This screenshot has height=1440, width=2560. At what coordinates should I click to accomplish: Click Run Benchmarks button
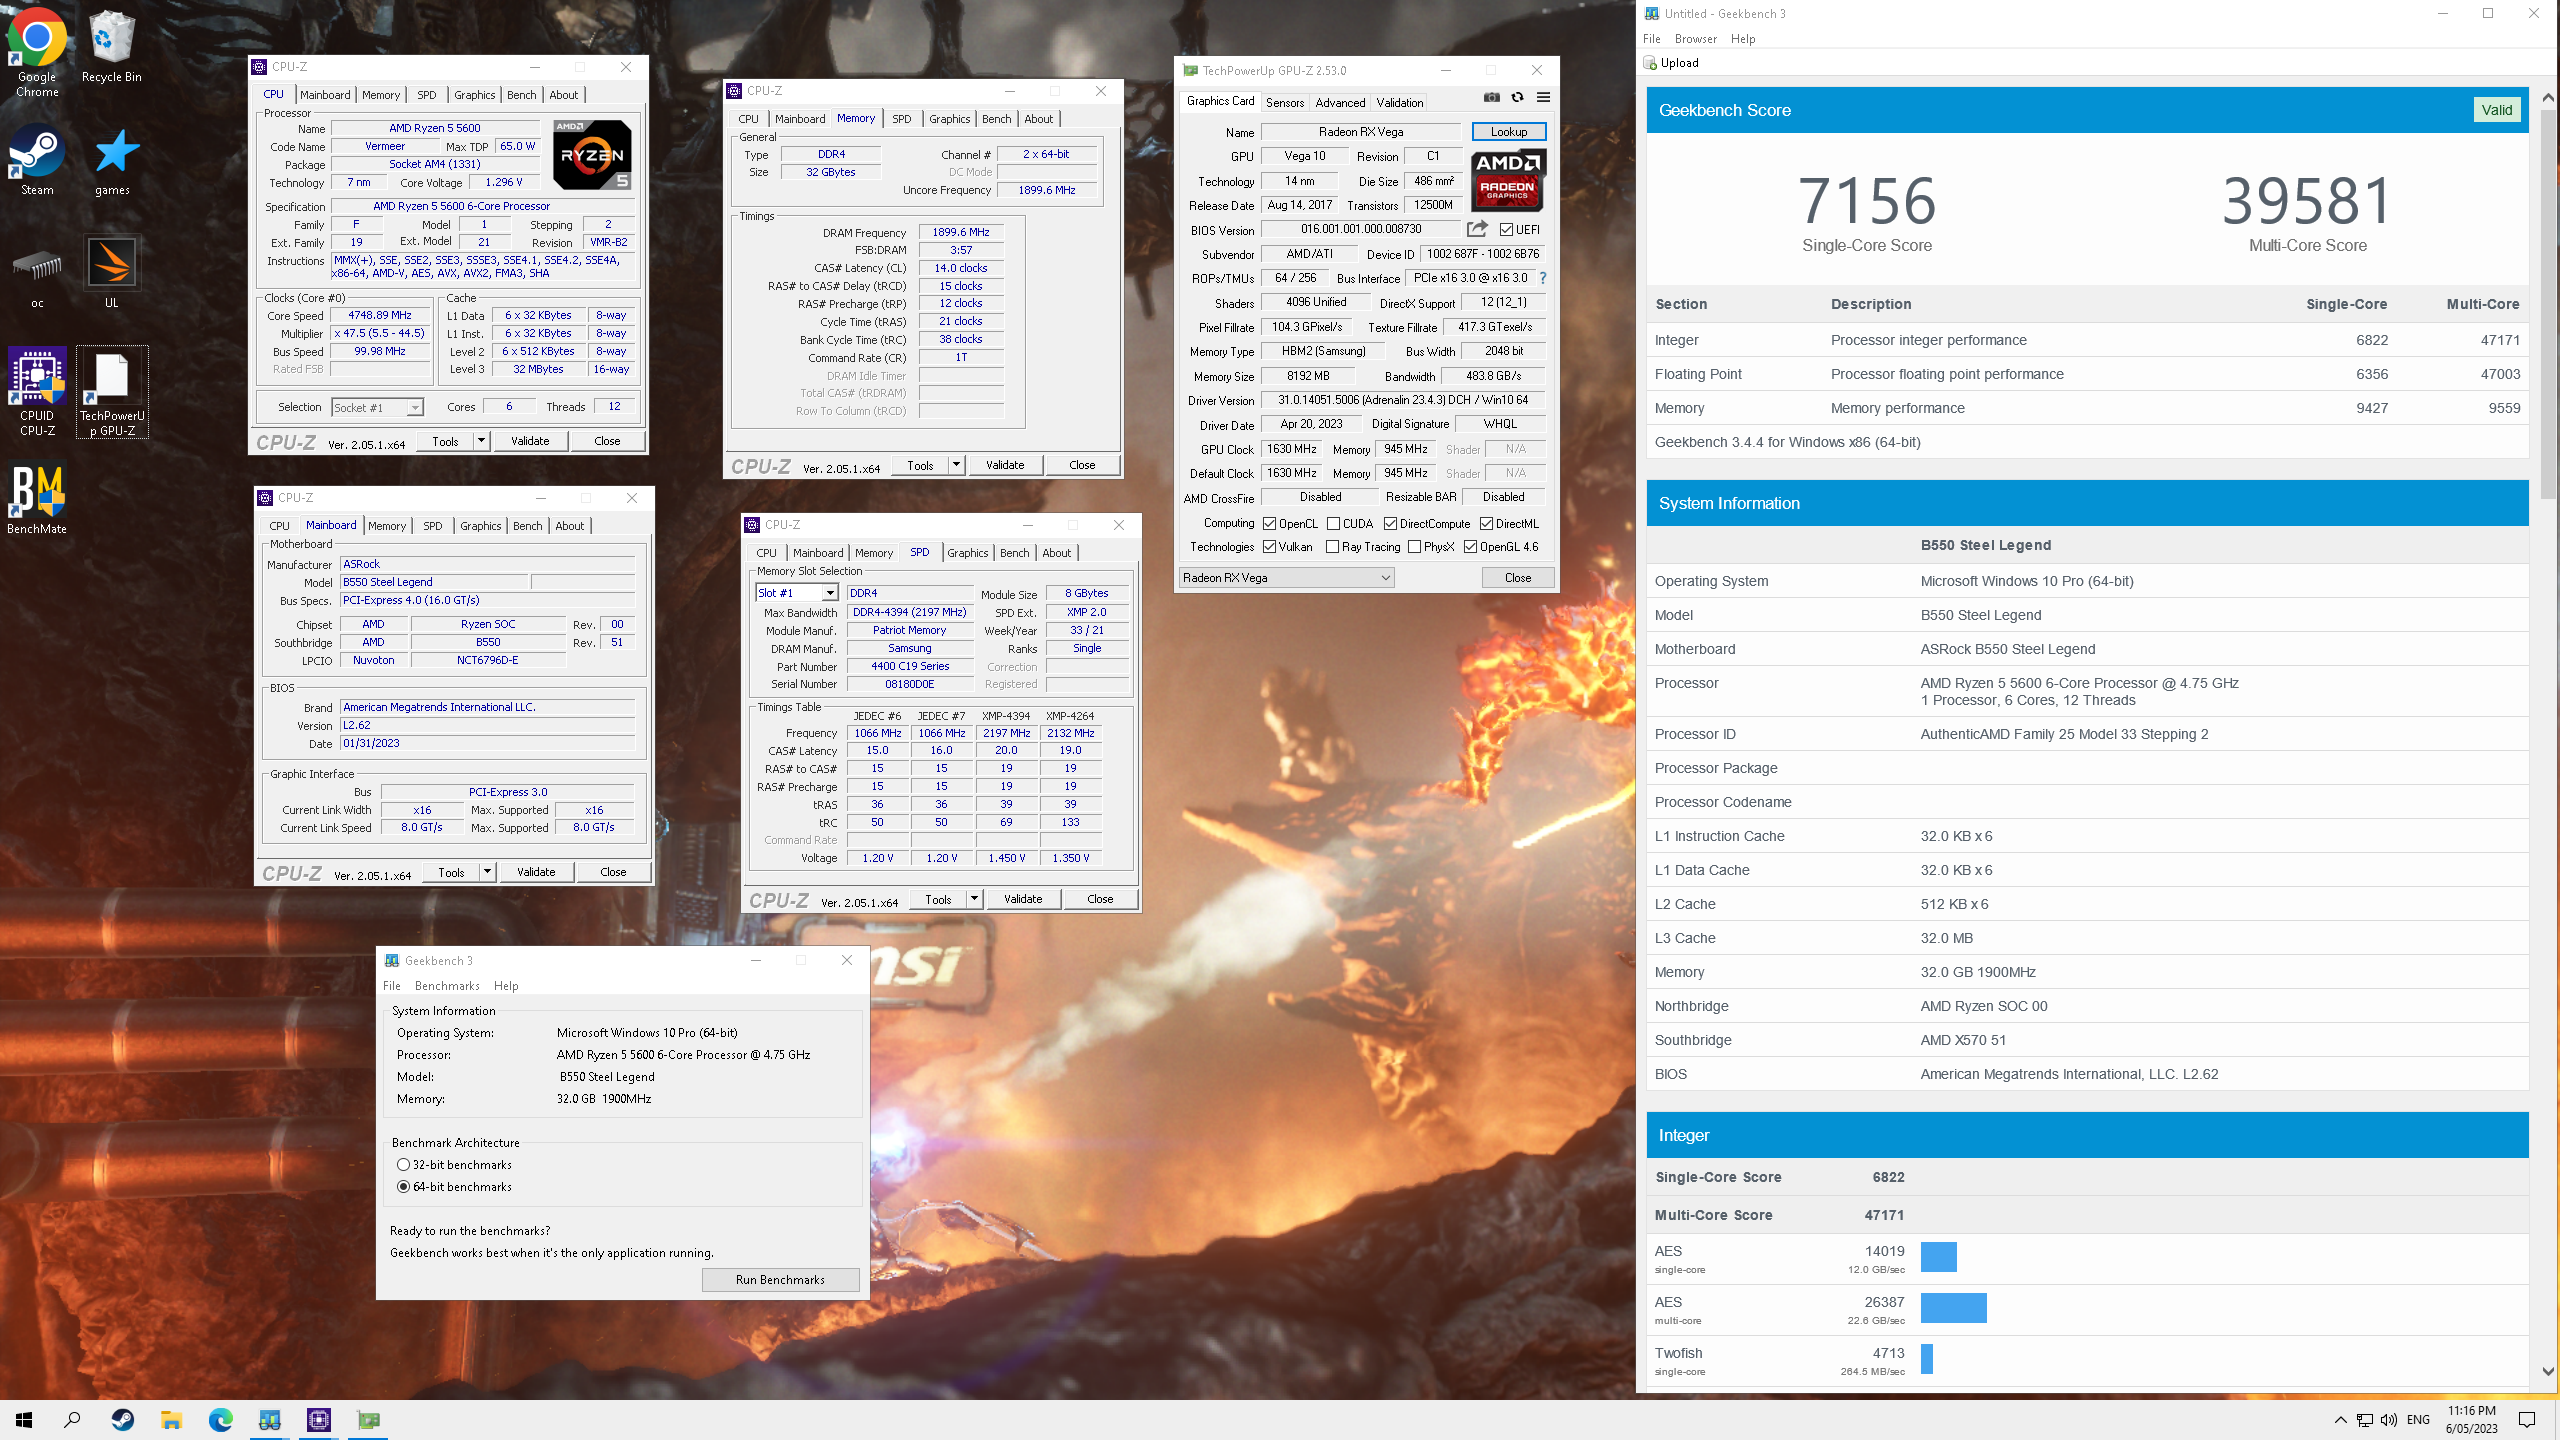pos(780,1280)
